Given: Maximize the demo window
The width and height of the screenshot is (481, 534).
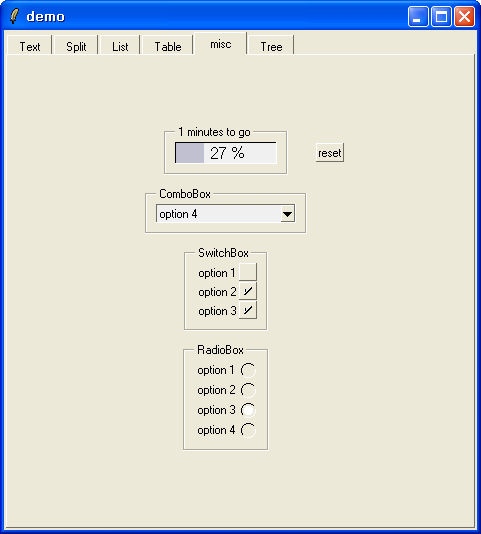Looking at the screenshot, I should pyautogui.click(x=441, y=16).
